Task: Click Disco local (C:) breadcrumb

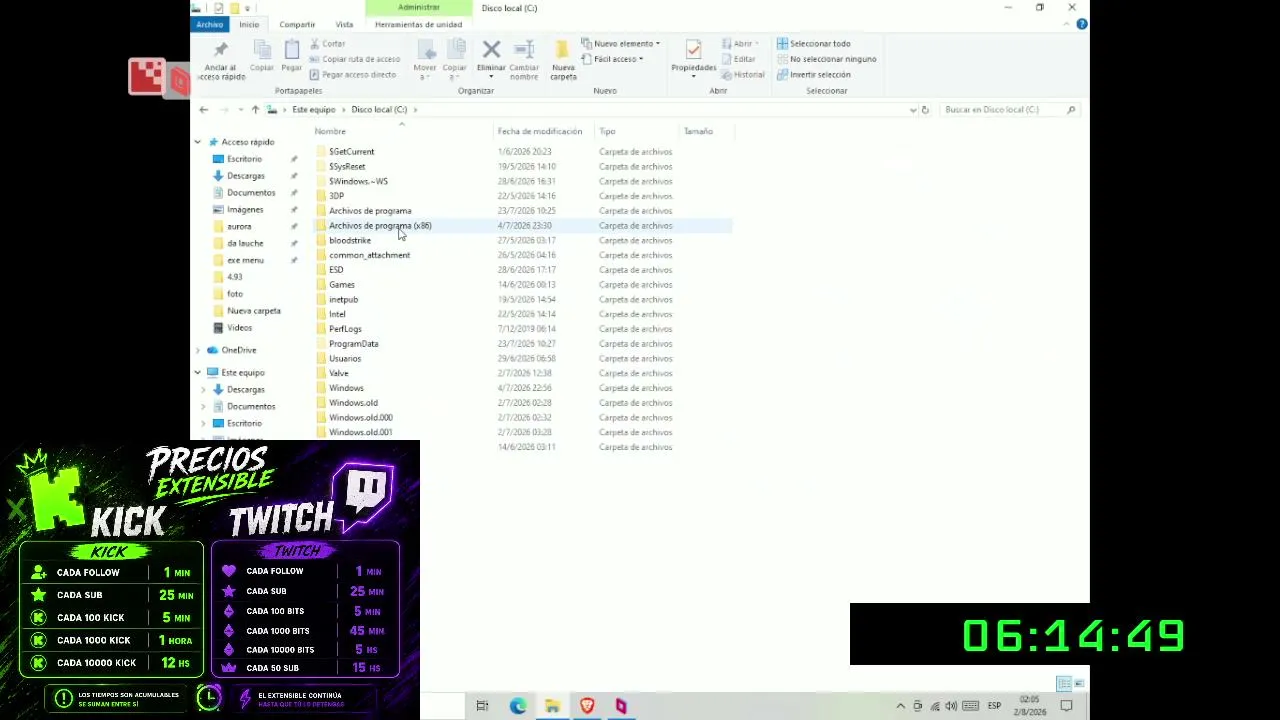Action: point(379,110)
